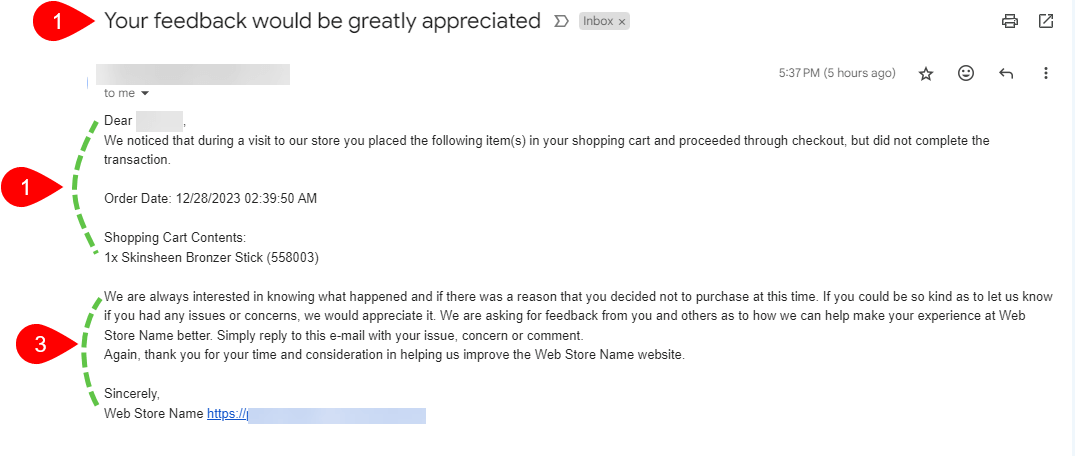The height and width of the screenshot is (456, 1075).
Task: Click the "1x Skinsheen Bronzer Stick (558003)" text
Action: (211, 257)
